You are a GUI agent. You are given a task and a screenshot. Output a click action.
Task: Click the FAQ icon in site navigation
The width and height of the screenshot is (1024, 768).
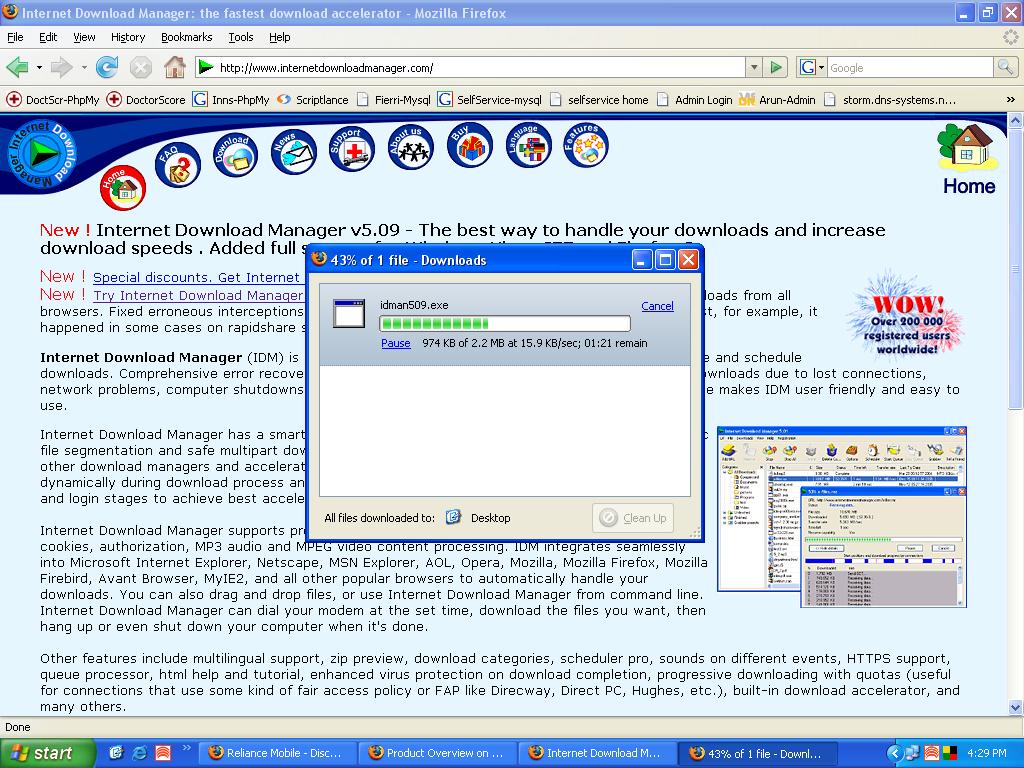coord(178,164)
